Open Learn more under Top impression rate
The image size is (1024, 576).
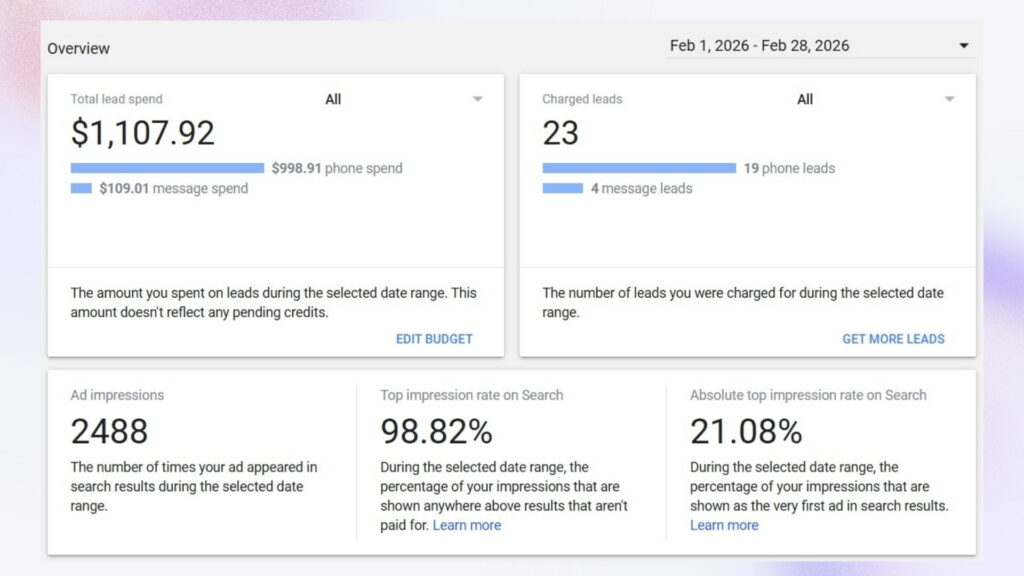point(466,525)
